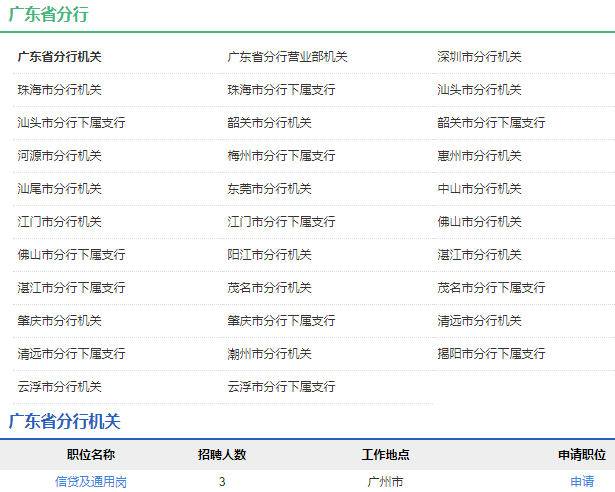Click 深圳市分行机关 link

(479, 57)
